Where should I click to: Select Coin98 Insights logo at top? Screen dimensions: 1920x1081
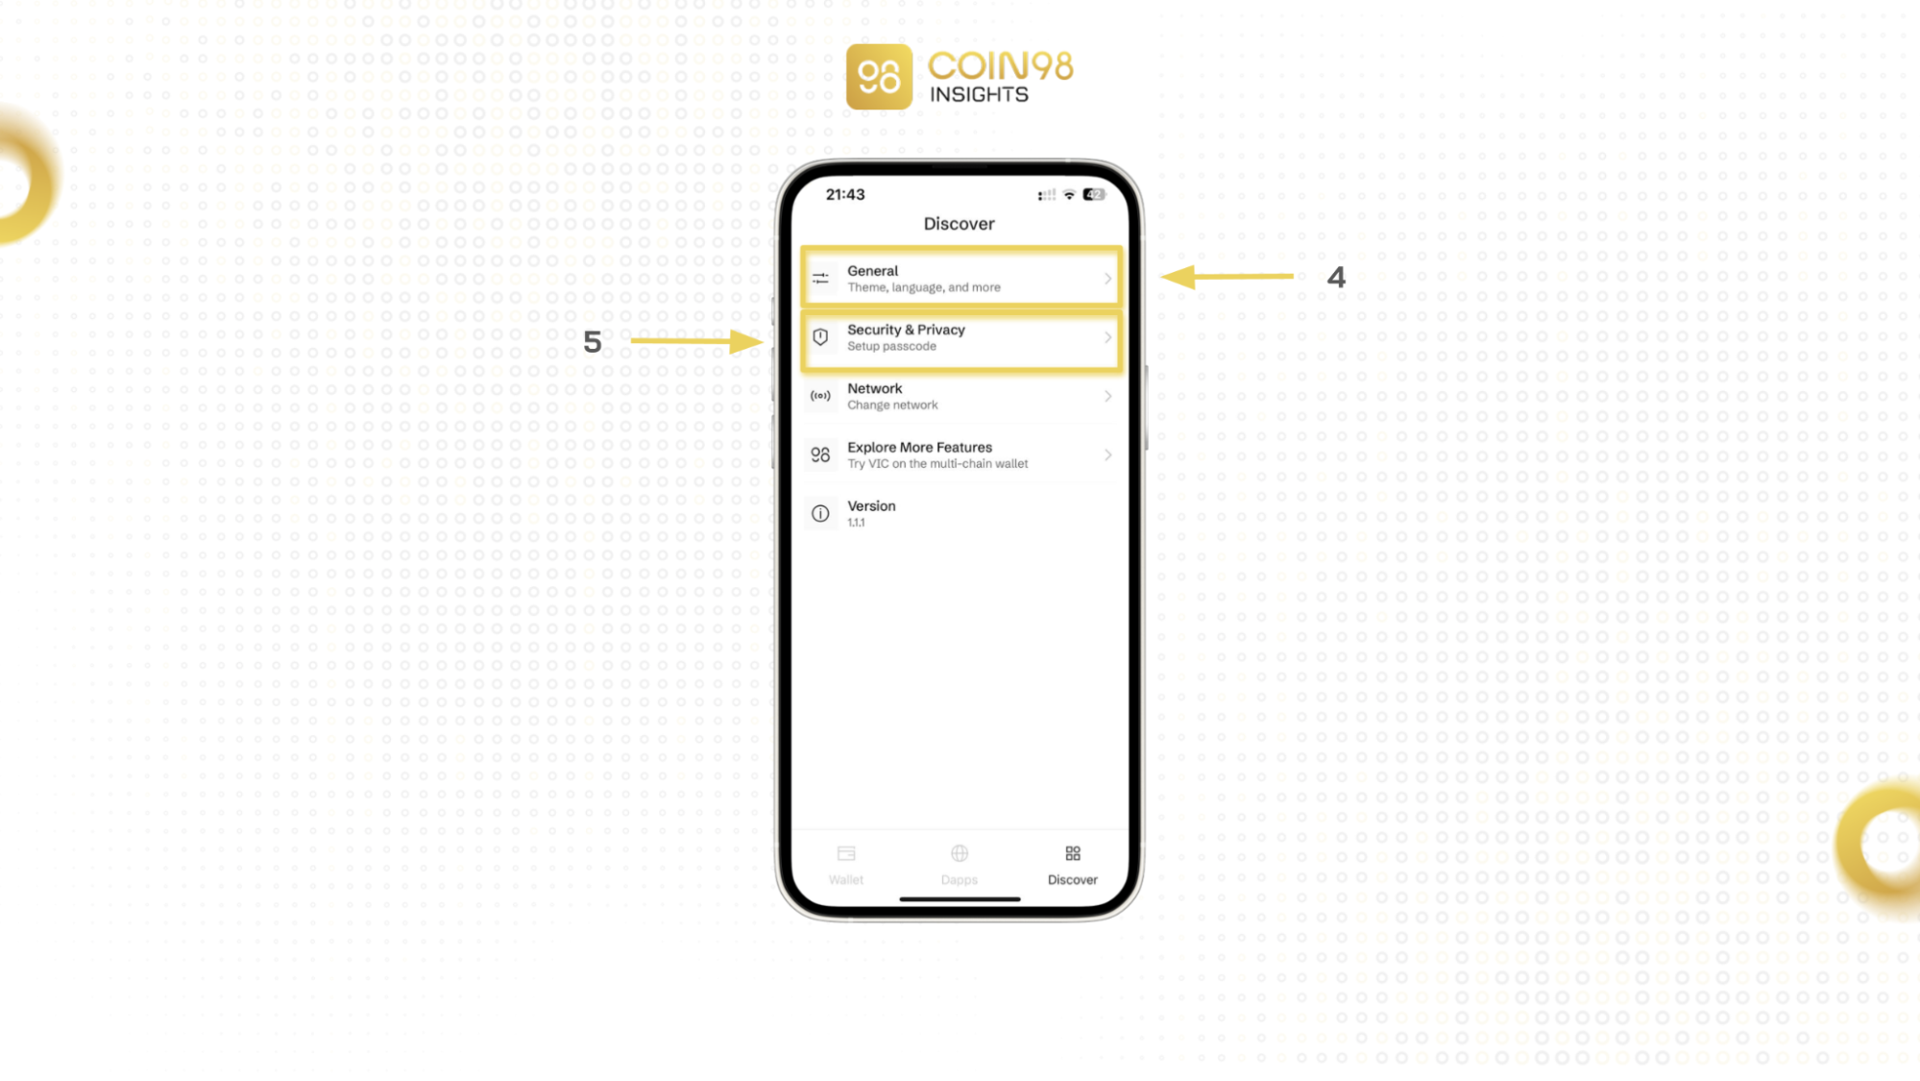click(x=960, y=76)
